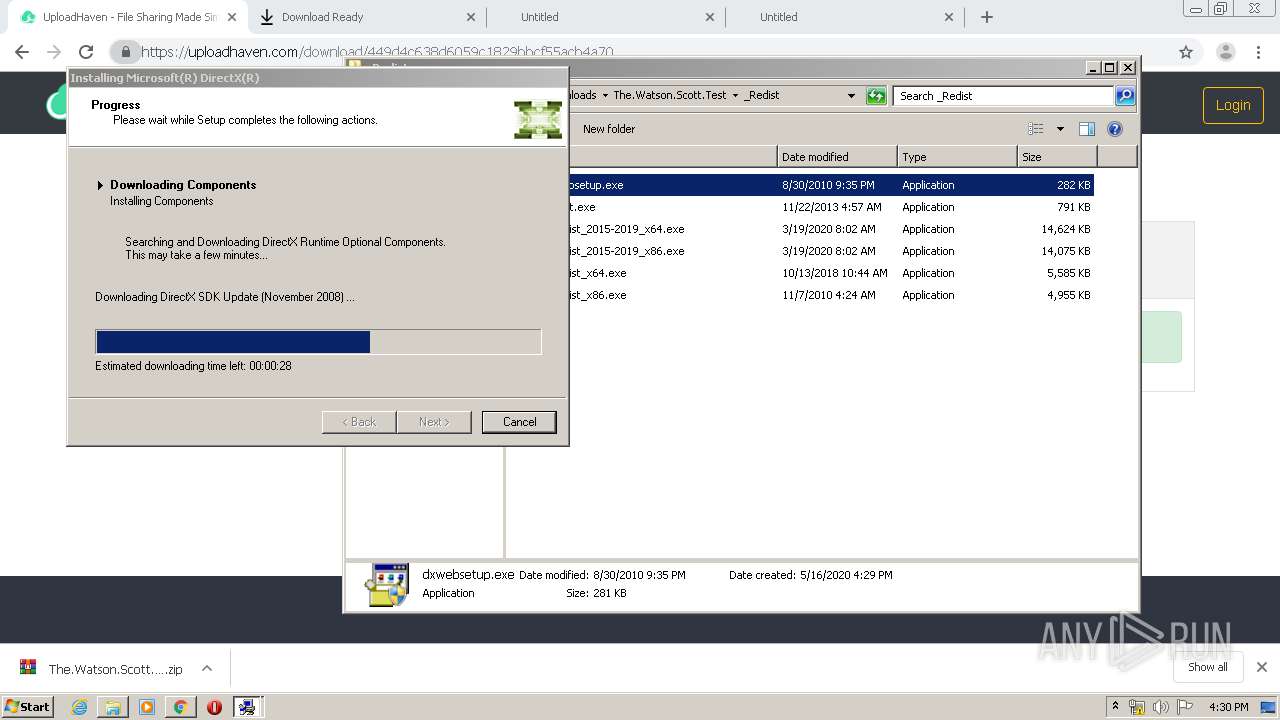
Task: Open the views options dropdown arrow
Action: (x=1060, y=129)
